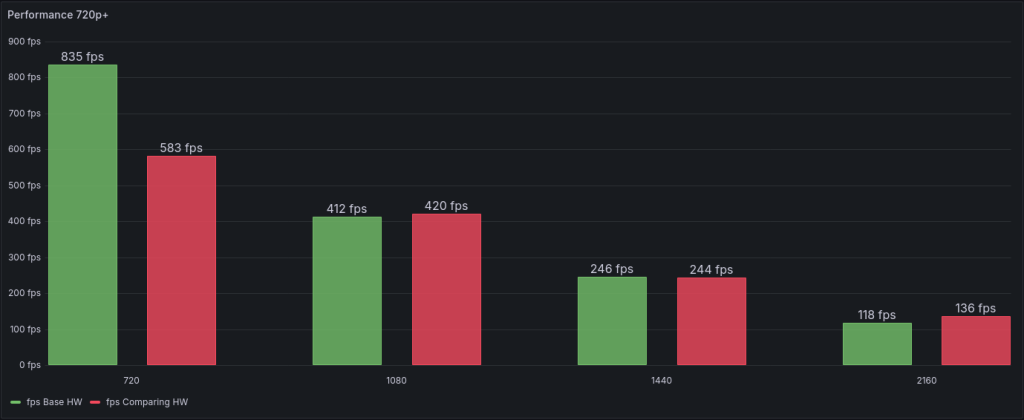The image size is (1024, 420).
Task: Click the 900 fps y-axis label
Action: click(24, 41)
